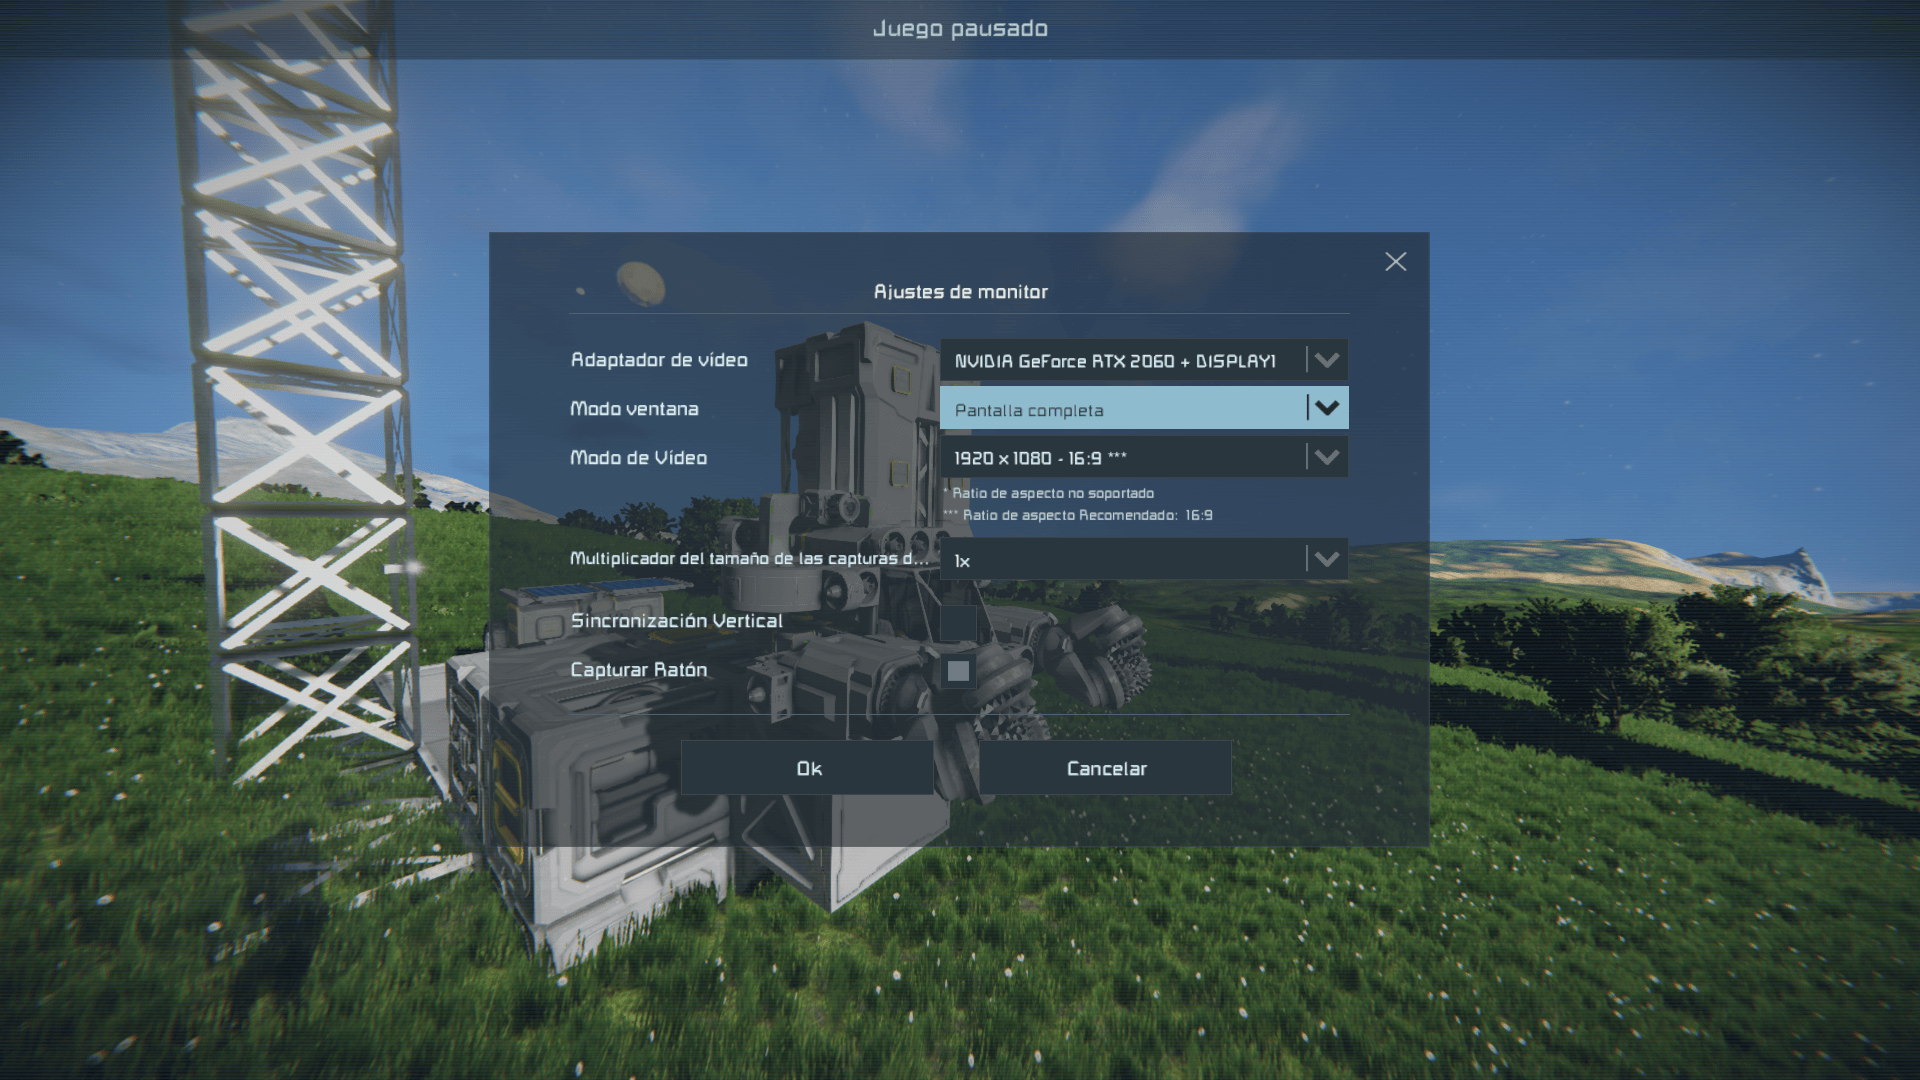Click the Modo ventana chevron arrow
1920x1080 pixels.
coord(1327,408)
